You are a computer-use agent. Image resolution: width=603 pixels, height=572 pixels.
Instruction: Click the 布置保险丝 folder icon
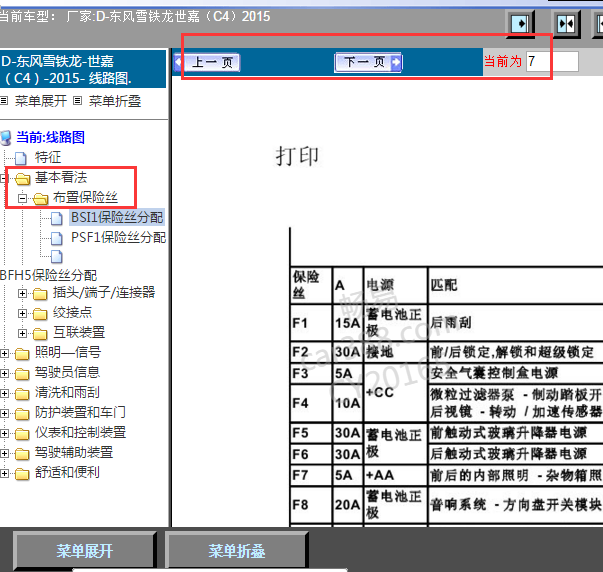(40, 198)
